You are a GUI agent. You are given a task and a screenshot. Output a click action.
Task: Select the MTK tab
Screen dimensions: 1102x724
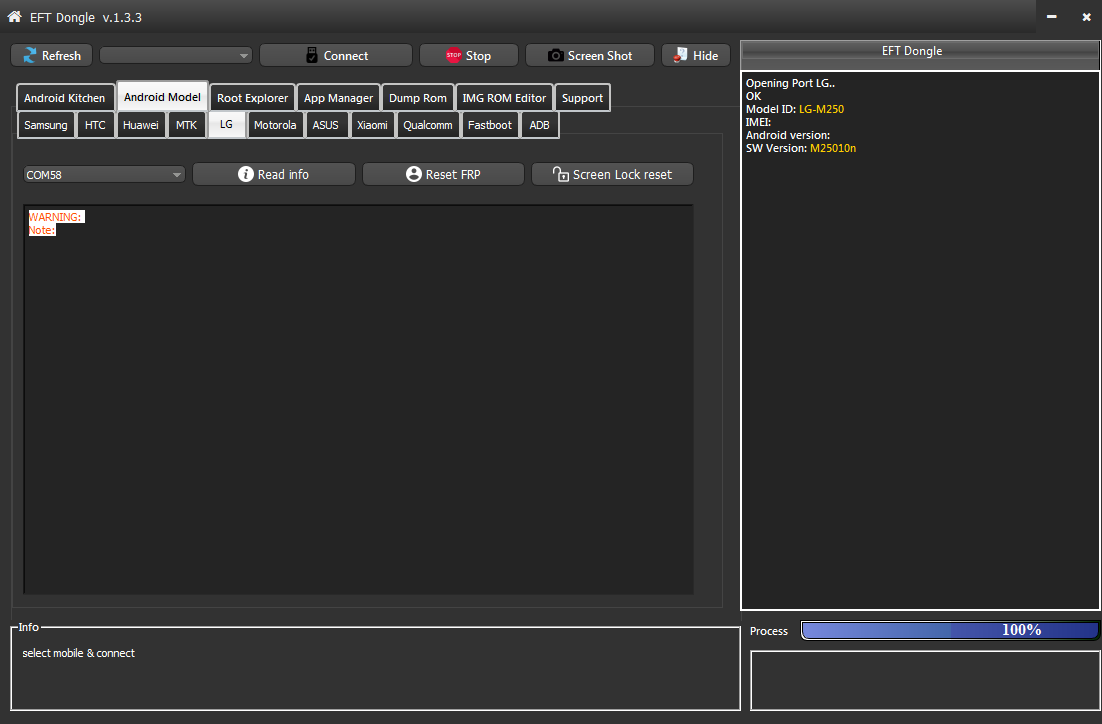[x=186, y=125]
